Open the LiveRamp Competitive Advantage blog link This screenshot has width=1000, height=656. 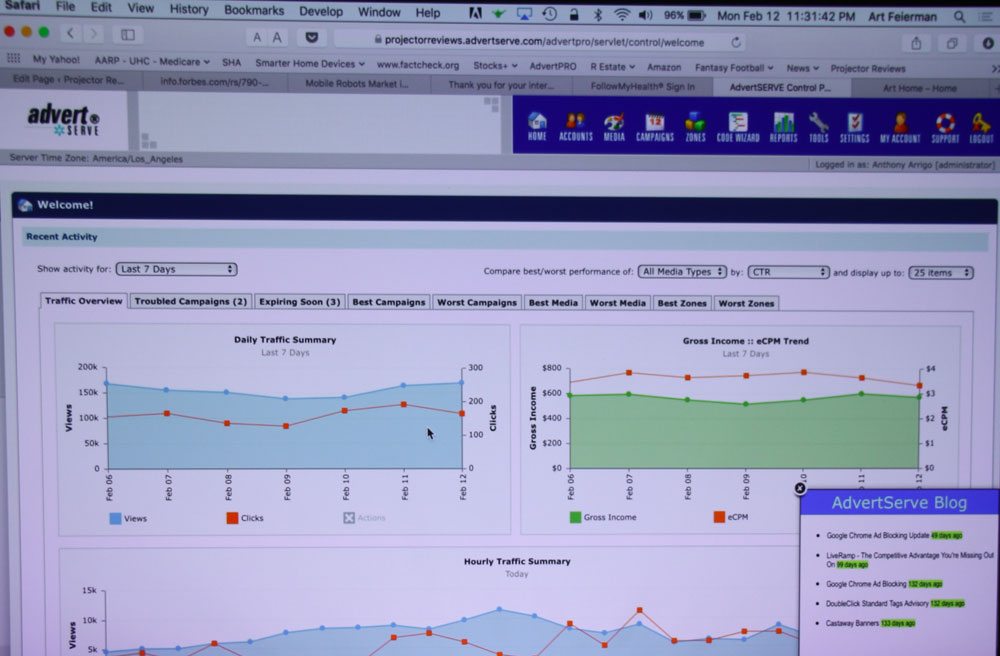pyautogui.click(x=909, y=560)
